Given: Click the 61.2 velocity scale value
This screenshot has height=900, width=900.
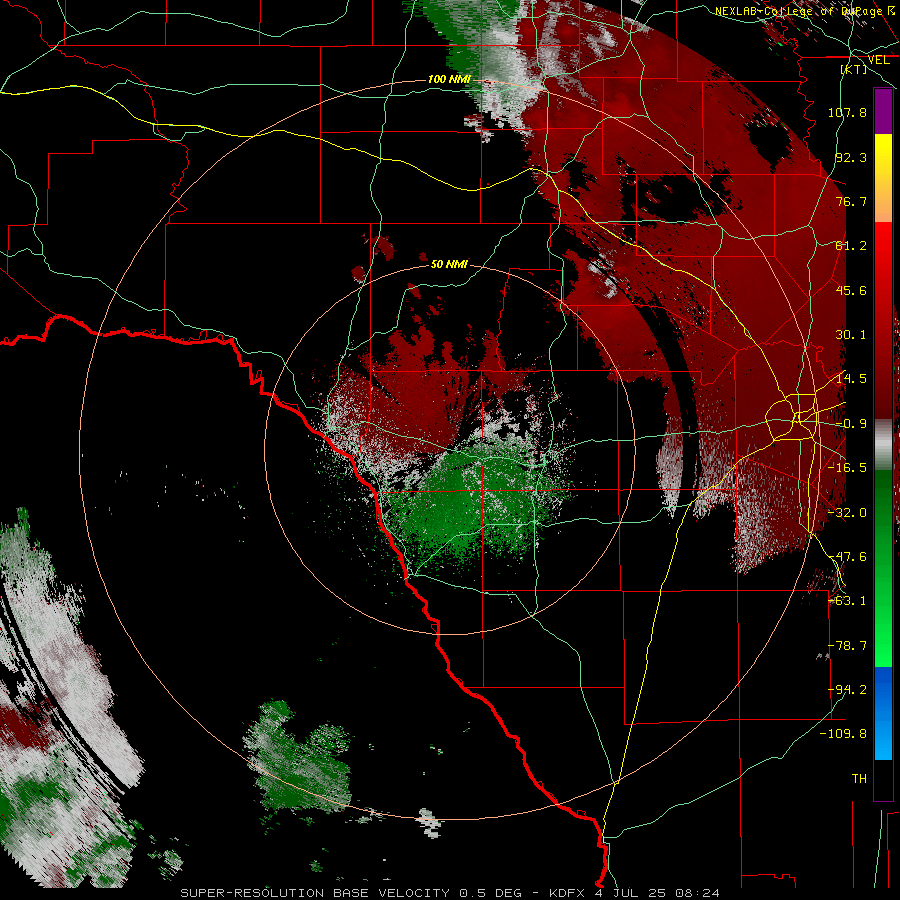Looking at the screenshot, I should 851,246.
